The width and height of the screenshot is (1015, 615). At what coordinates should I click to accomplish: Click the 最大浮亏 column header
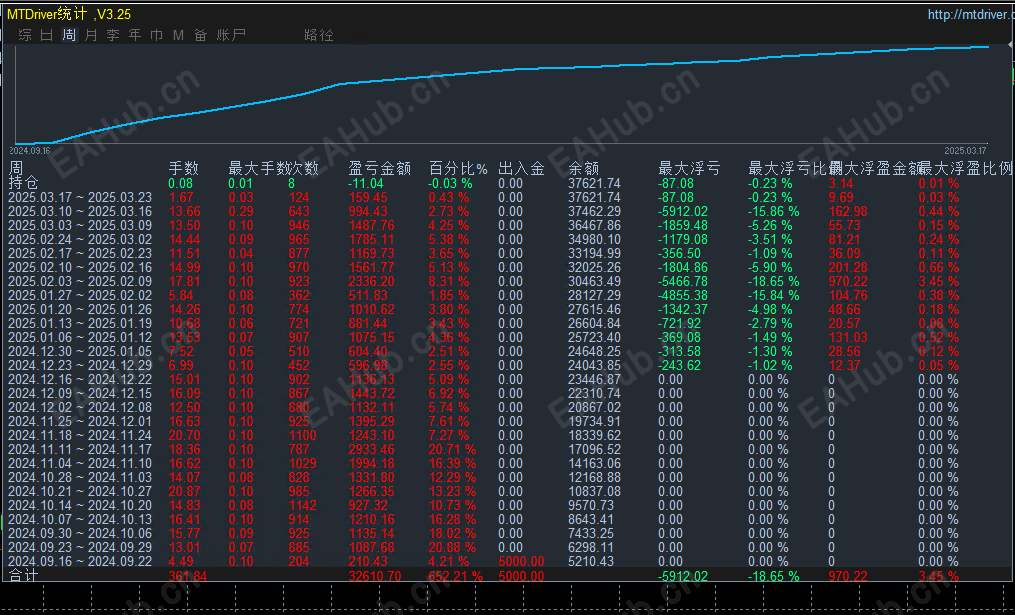pyautogui.click(x=689, y=169)
